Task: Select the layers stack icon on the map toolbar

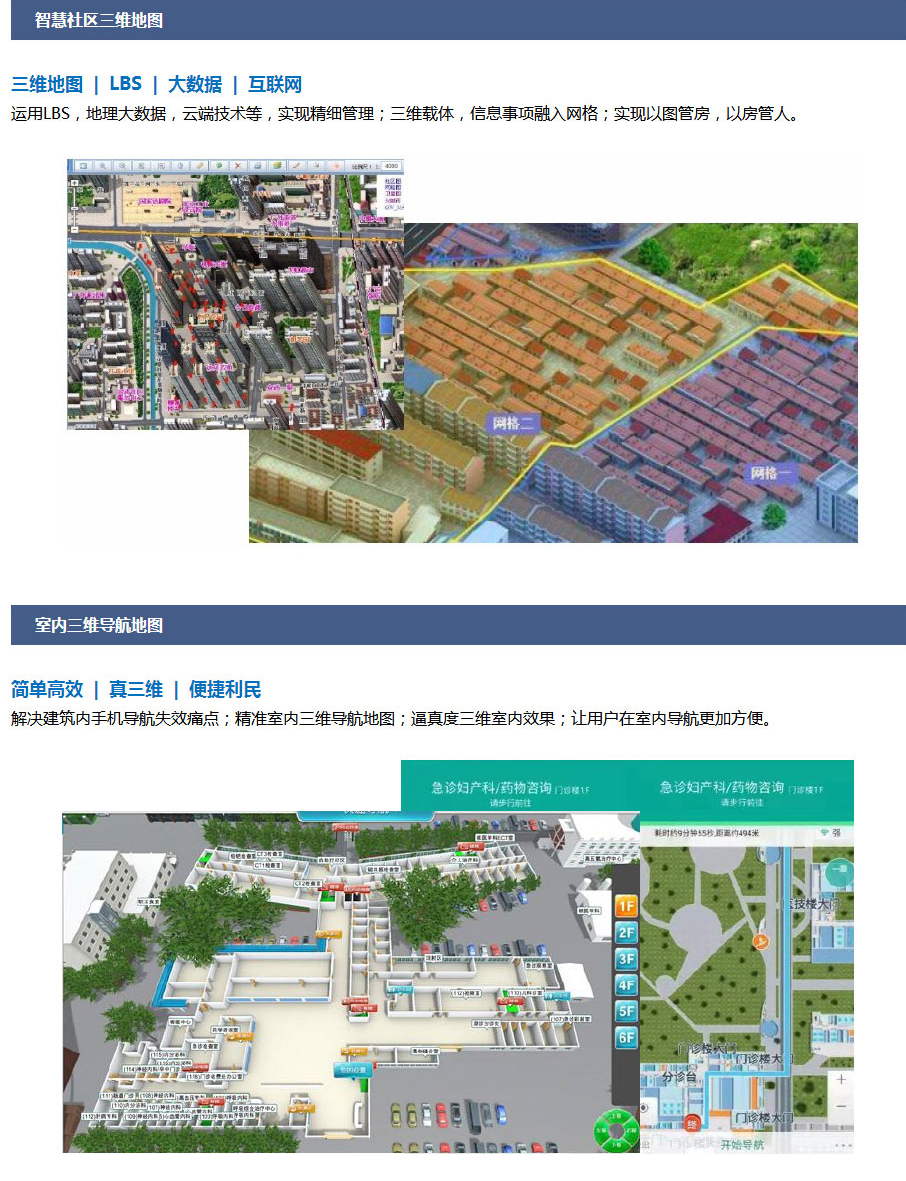Action: [x=277, y=166]
